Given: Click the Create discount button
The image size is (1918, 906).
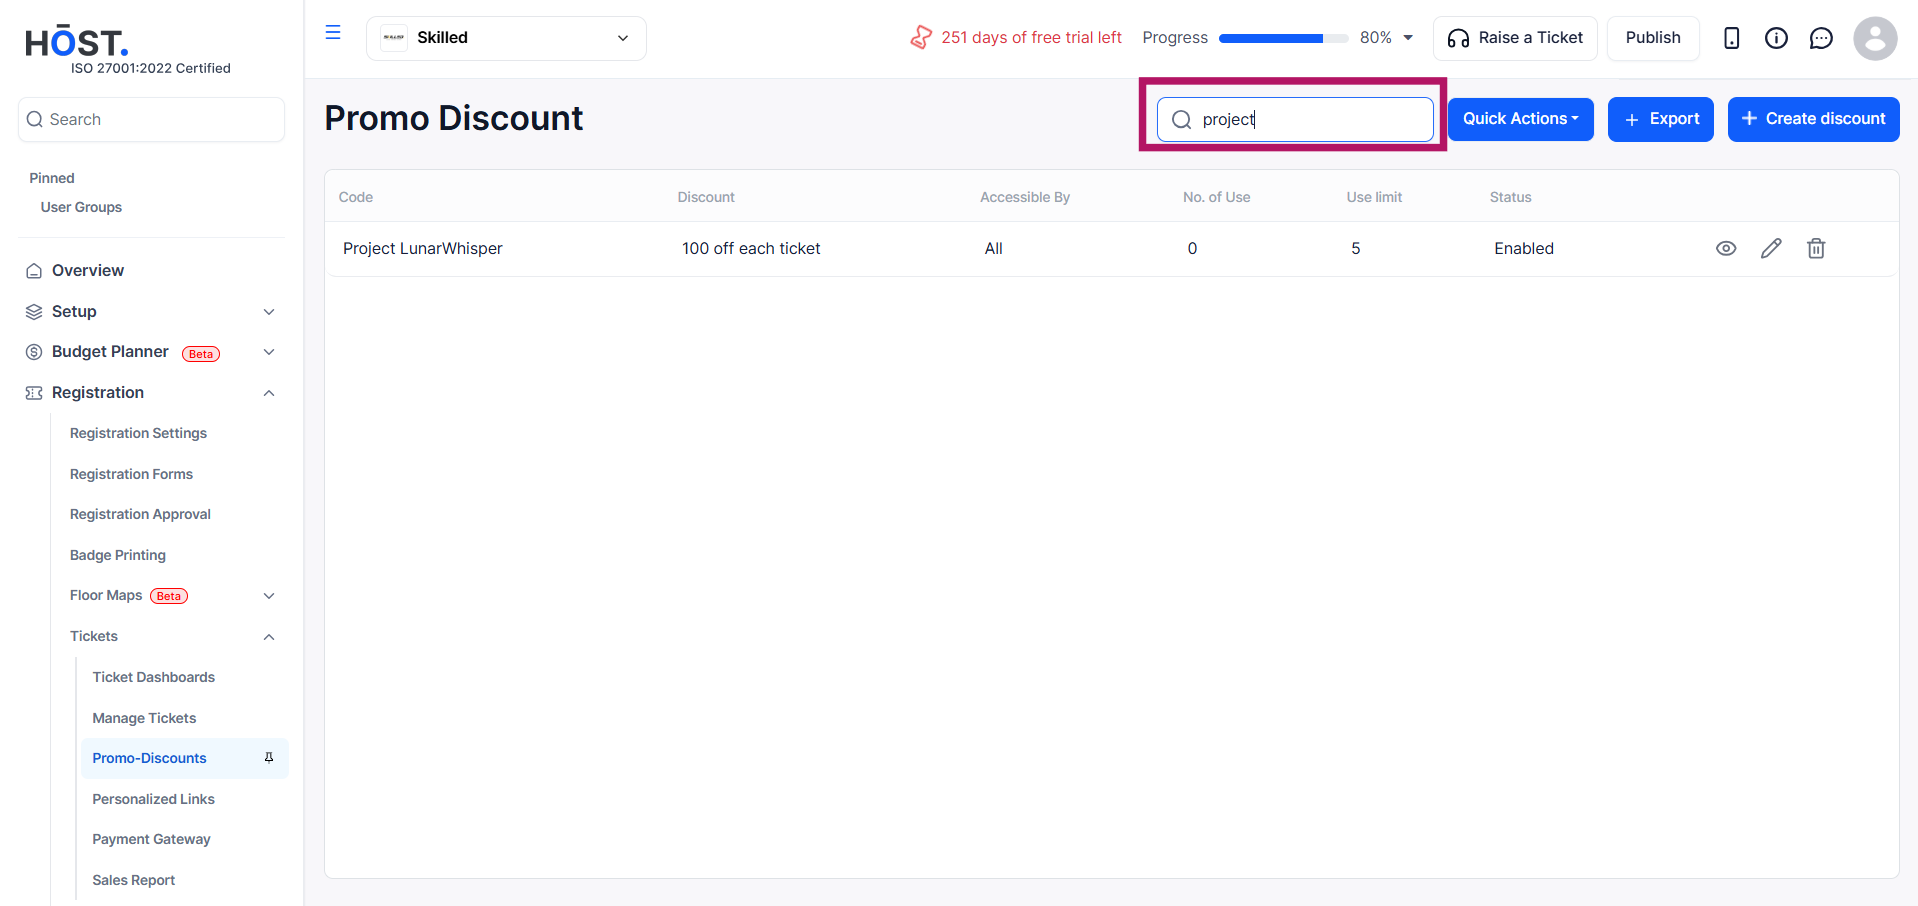Looking at the screenshot, I should pos(1813,119).
